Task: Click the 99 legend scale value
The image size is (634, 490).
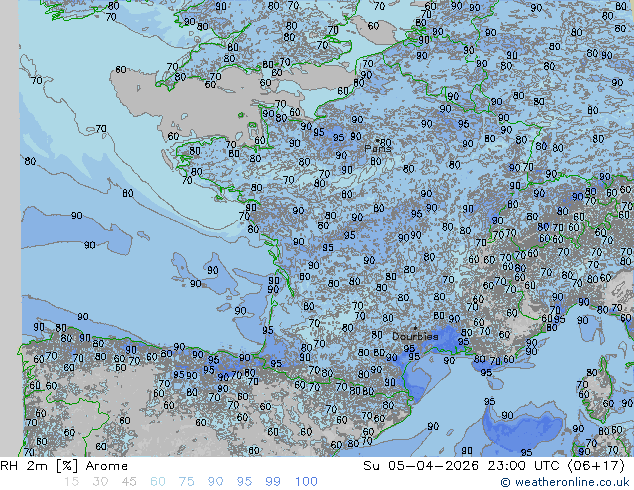Action: (274, 481)
